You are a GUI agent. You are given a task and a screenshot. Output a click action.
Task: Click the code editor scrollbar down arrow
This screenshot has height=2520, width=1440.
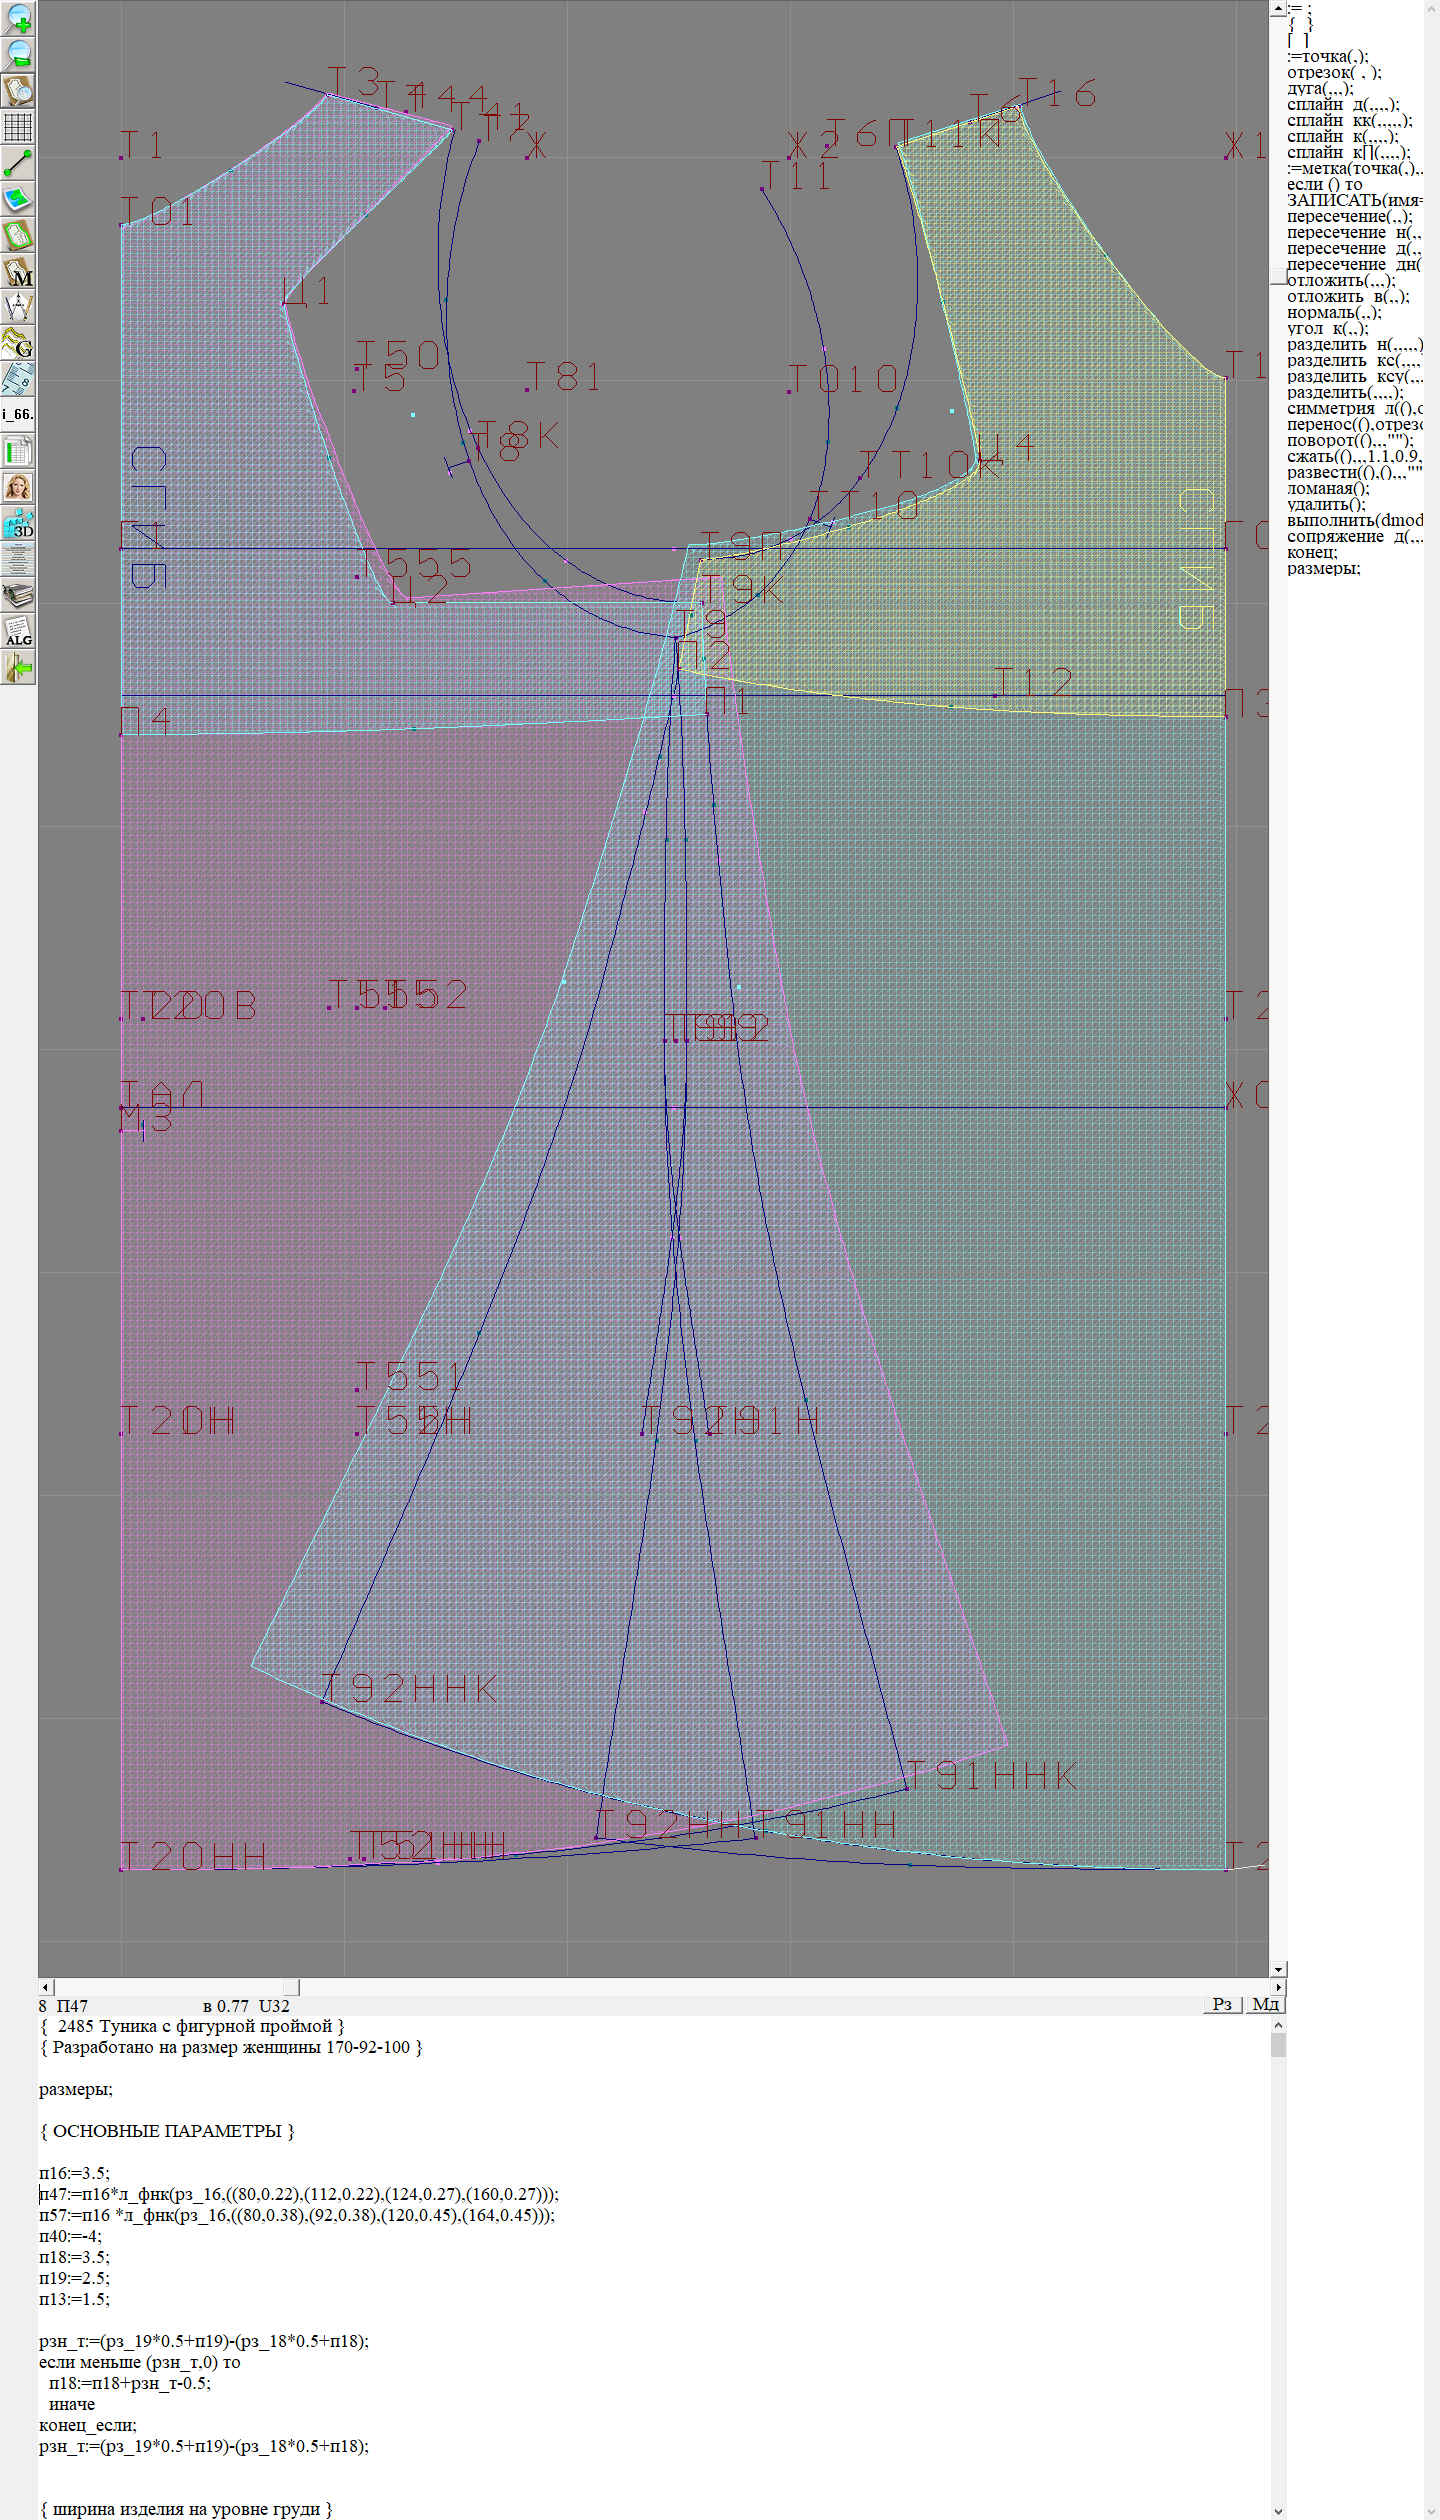pos(1277,2511)
